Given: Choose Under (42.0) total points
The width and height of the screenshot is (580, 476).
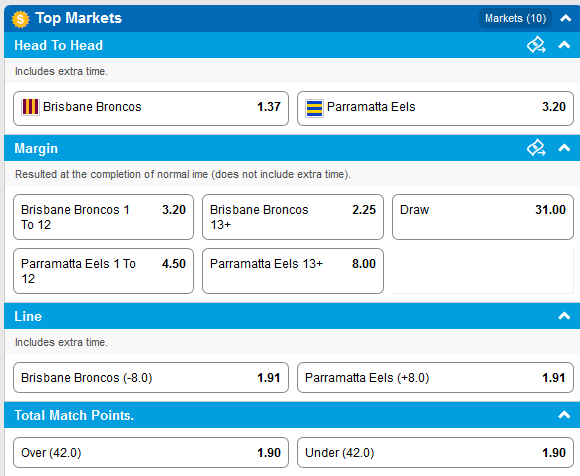Looking at the screenshot, I should 435,453.
